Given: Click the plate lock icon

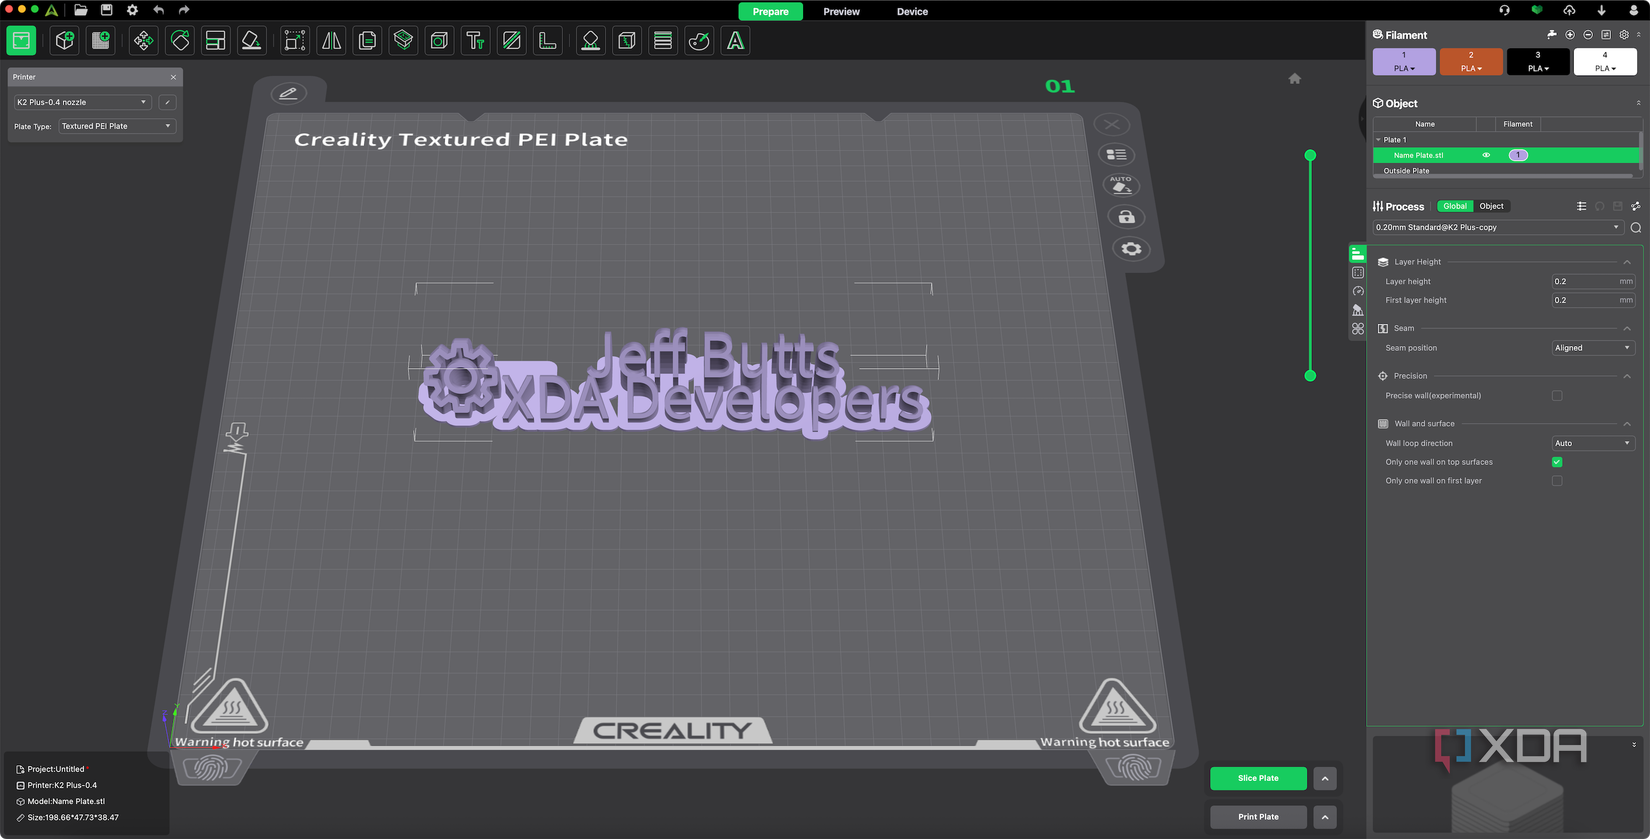Looking at the screenshot, I should [1126, 217].
